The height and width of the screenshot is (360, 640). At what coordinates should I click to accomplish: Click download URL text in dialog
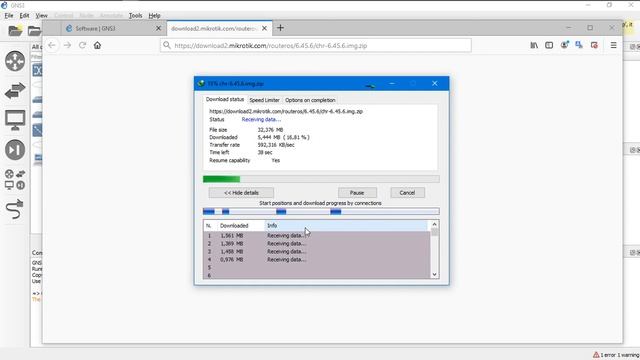click(x=286, y=111)
